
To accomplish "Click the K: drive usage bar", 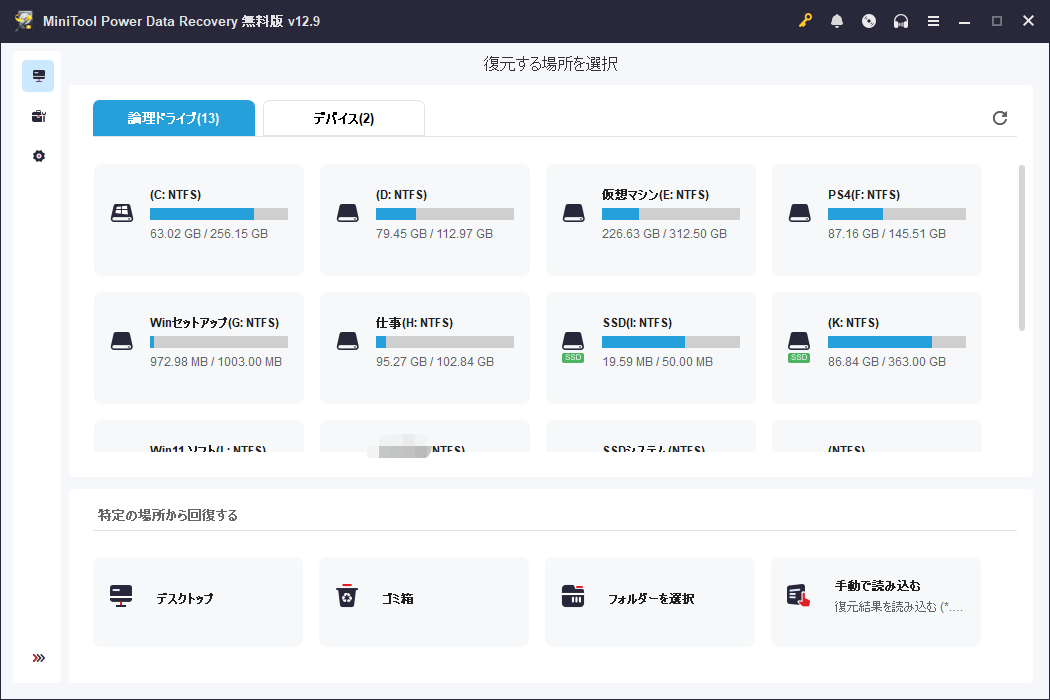I will pyautogui.click(x=897, y=342).
